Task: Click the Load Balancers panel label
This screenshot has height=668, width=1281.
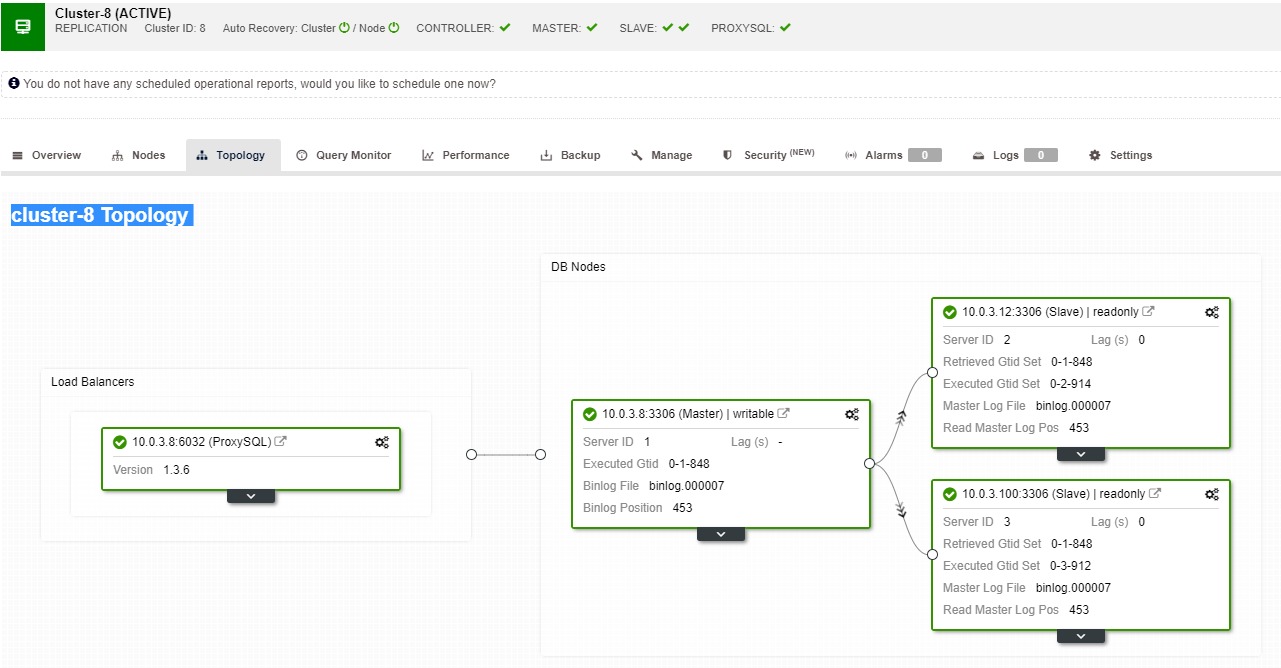Action: 92,382
